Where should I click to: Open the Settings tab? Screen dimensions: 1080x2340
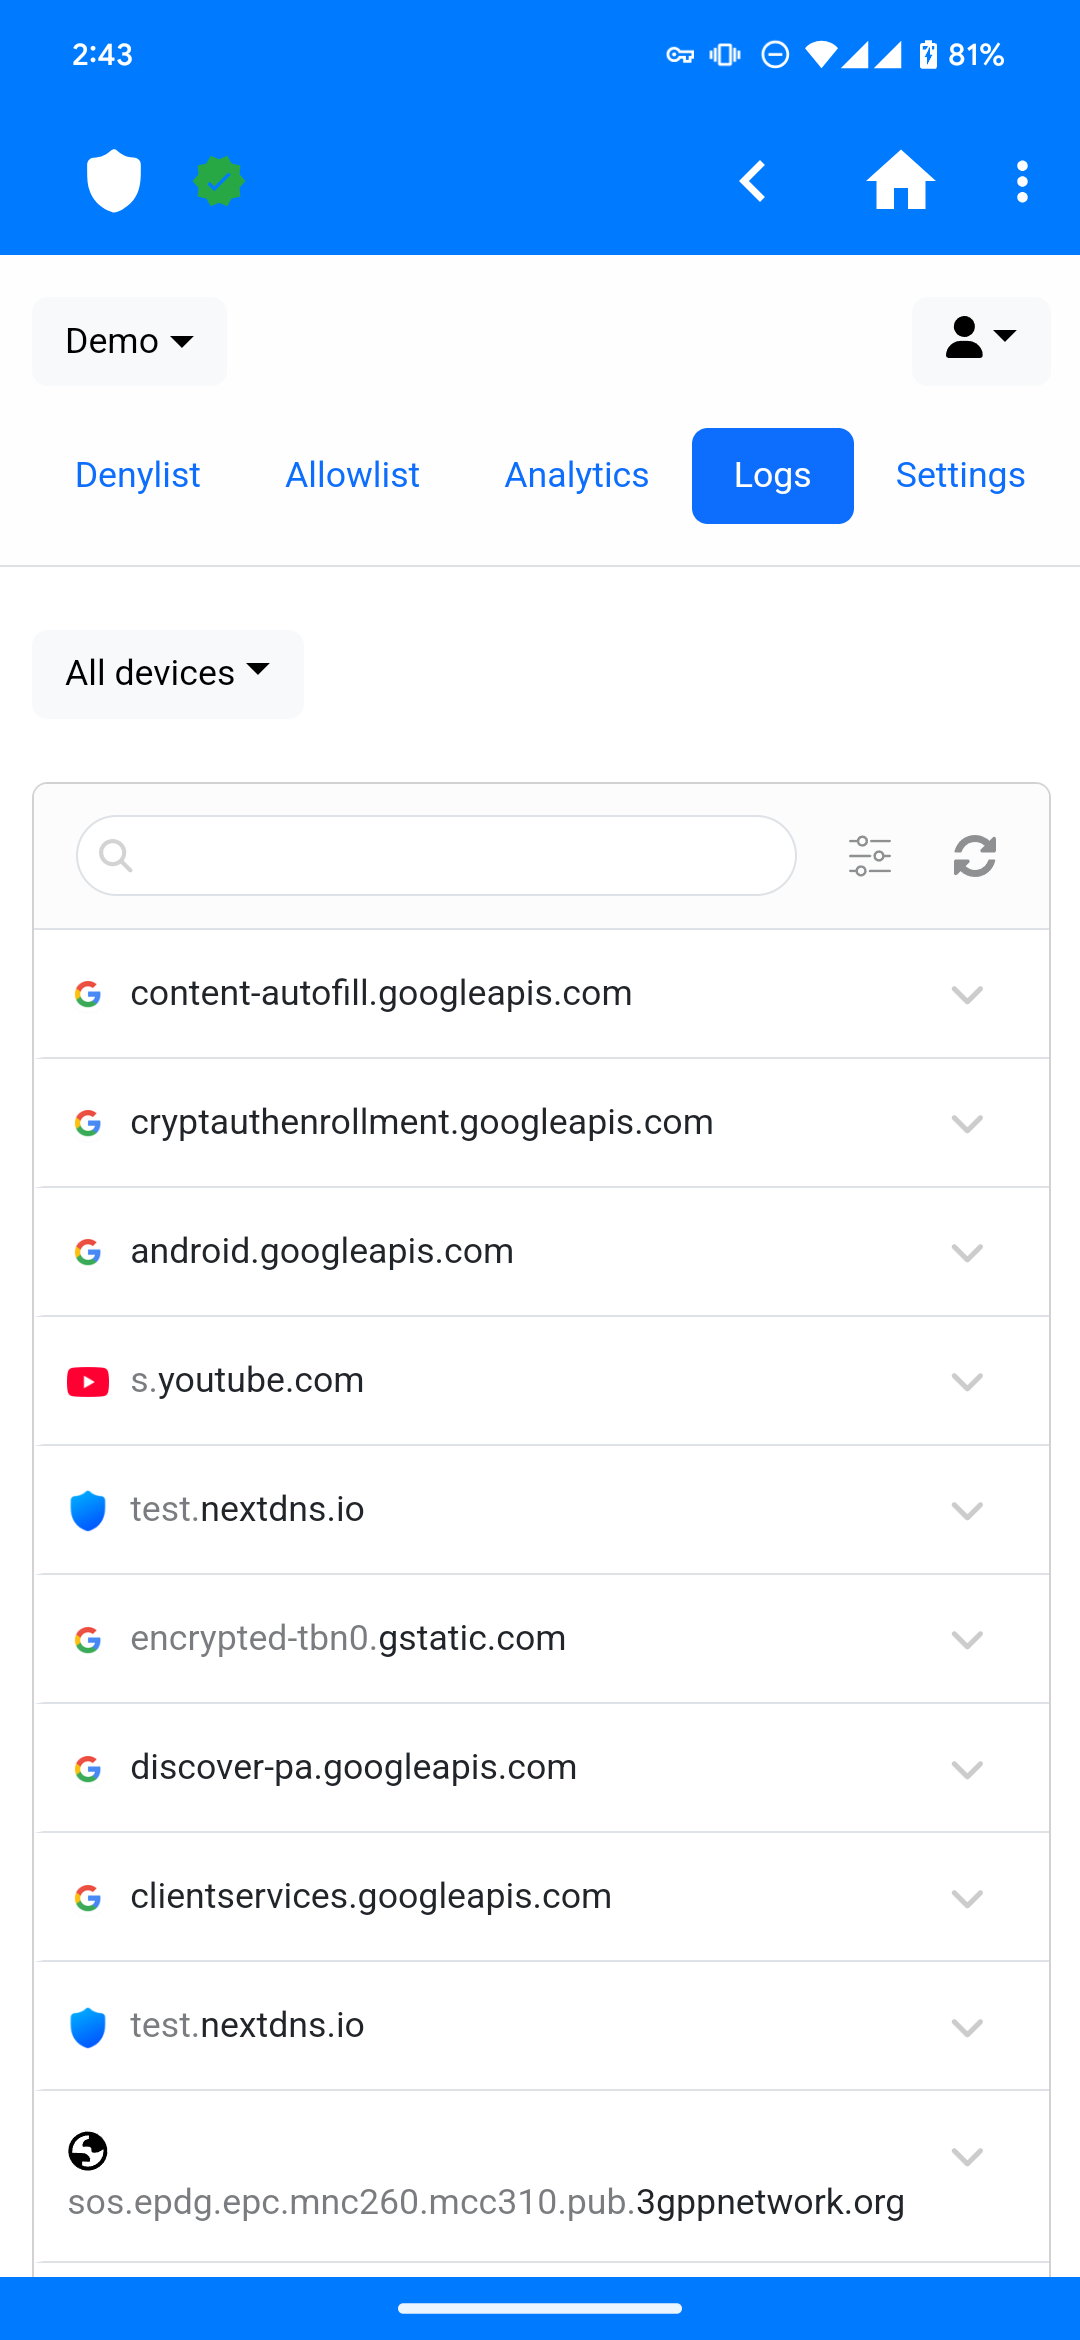(960, 476)
